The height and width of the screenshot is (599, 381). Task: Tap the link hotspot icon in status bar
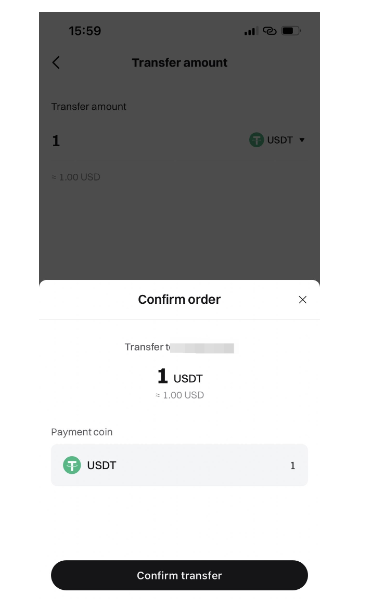(x=270, y=31)
